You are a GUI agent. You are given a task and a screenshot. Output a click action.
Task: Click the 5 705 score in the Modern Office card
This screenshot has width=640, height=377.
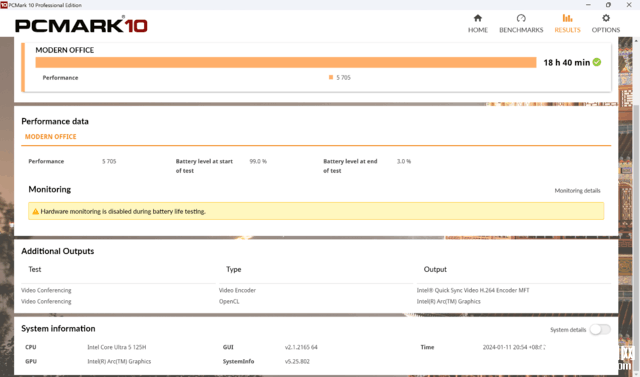[x=343, y=78]
